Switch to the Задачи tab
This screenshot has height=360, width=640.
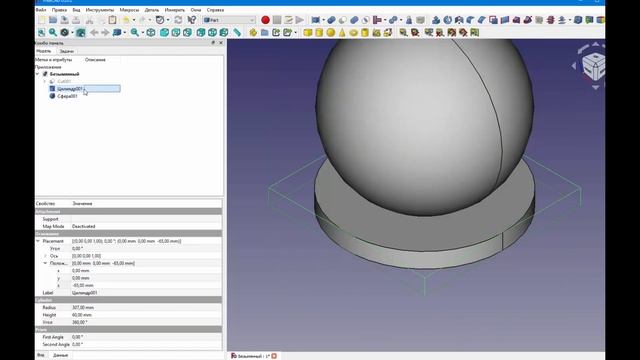click(x=67, y=51)
